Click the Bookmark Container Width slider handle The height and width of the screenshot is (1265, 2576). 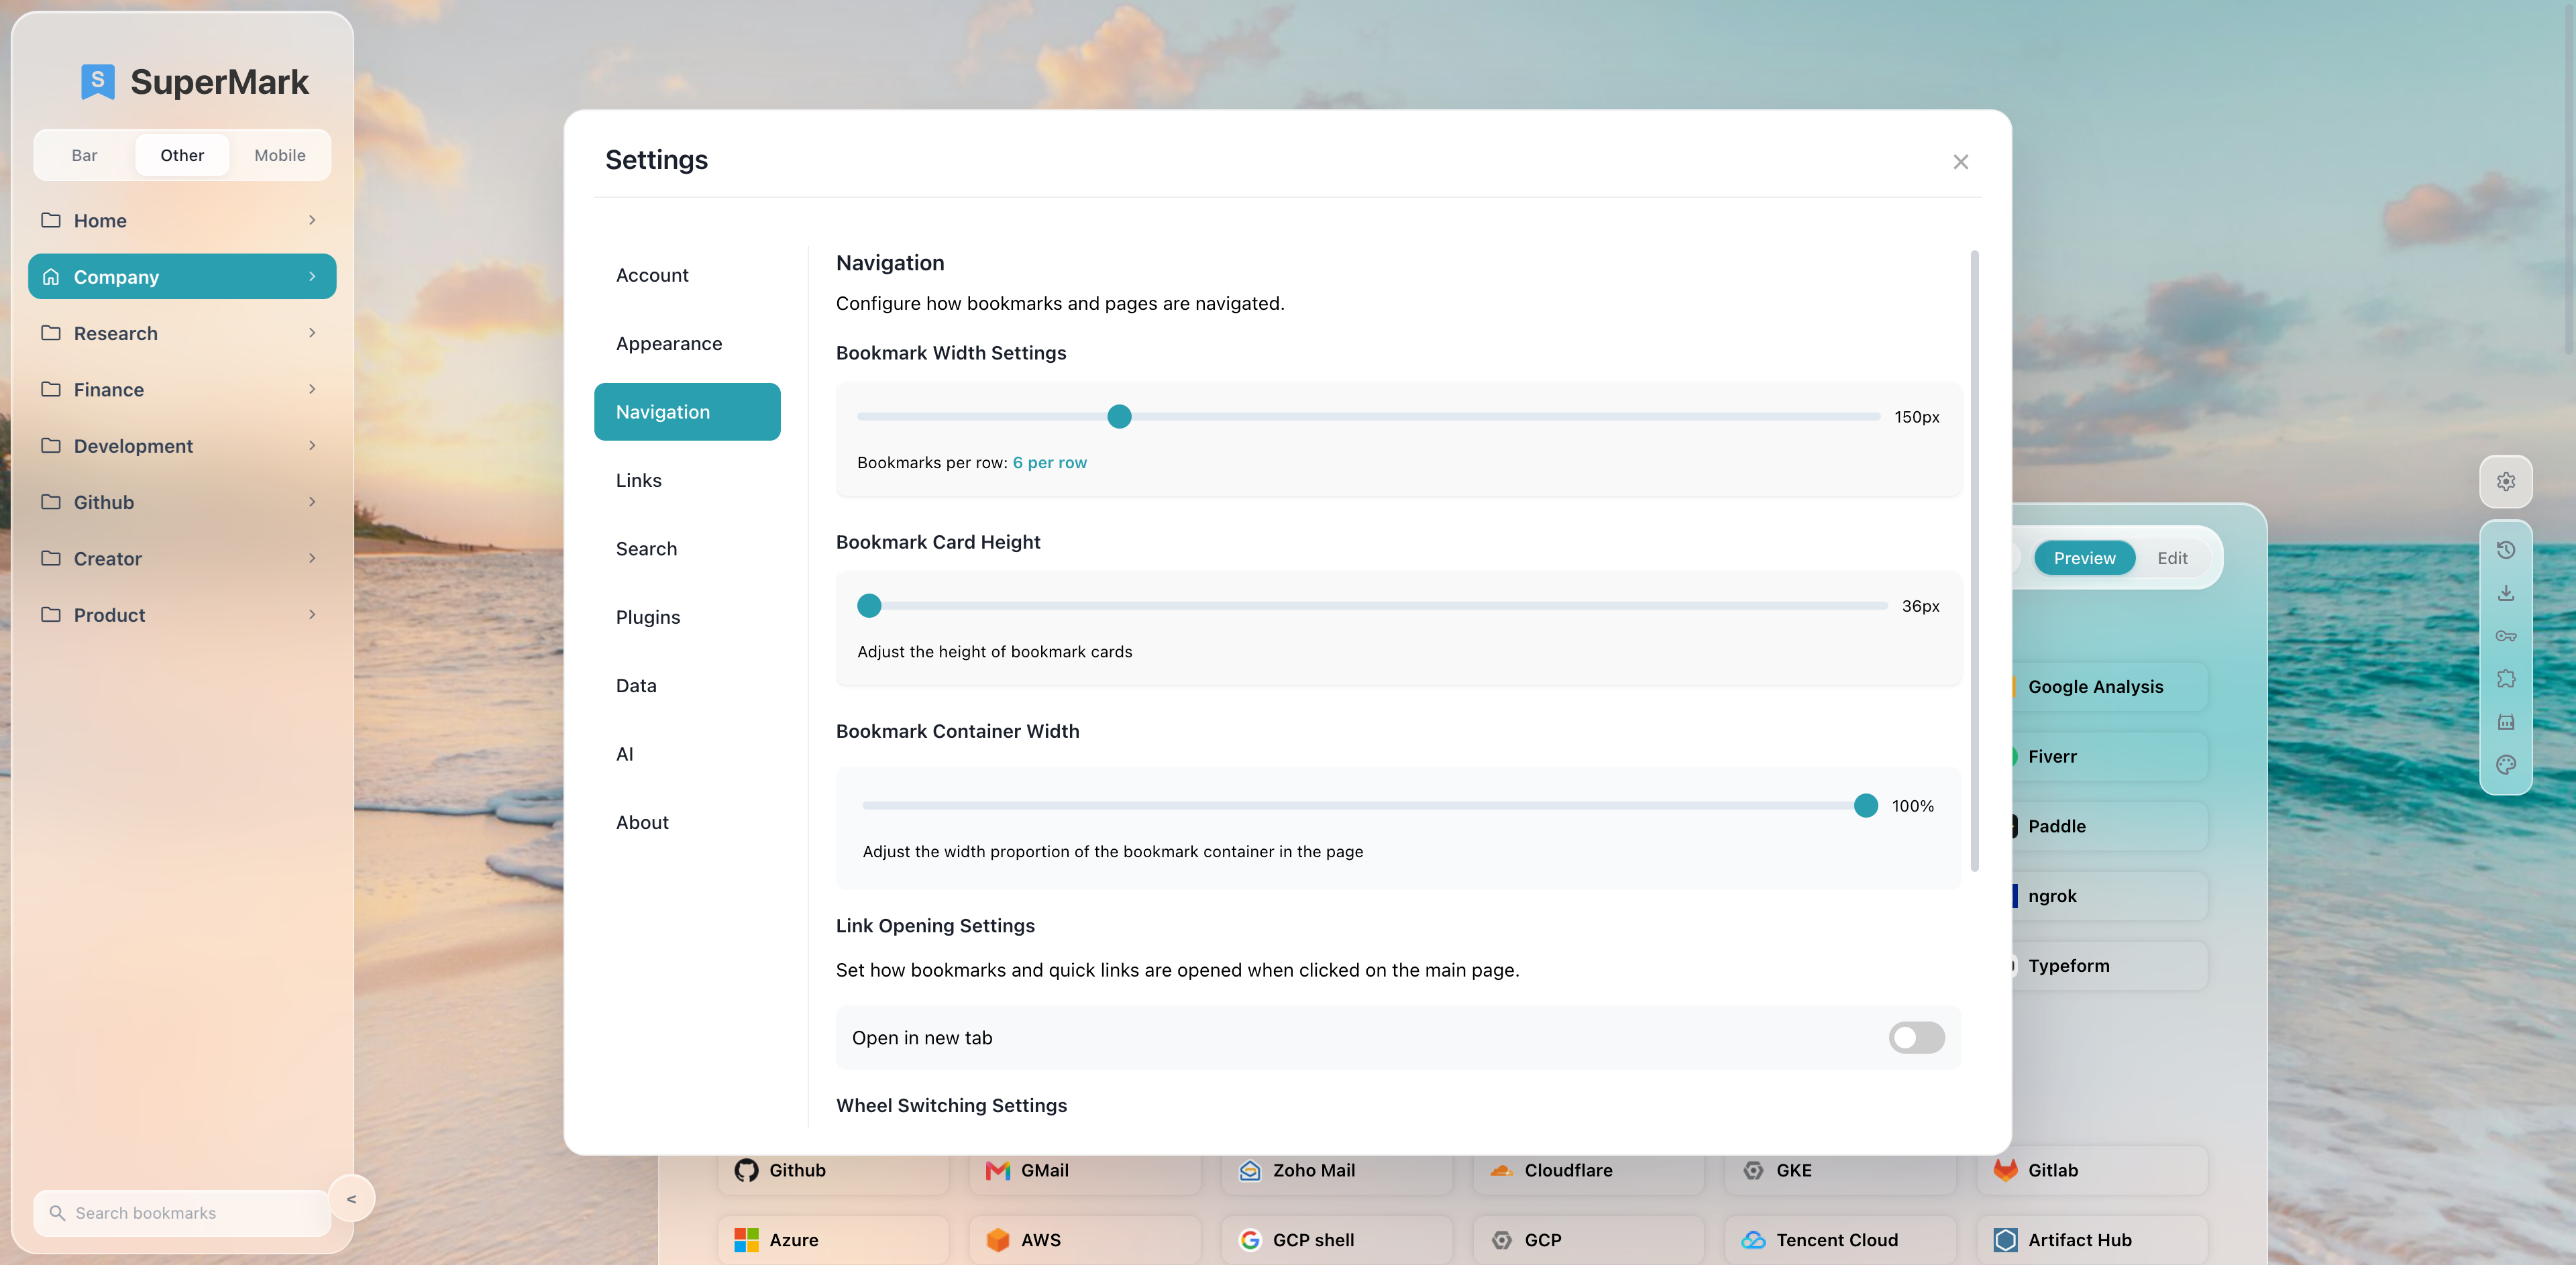pos(1865,806)
